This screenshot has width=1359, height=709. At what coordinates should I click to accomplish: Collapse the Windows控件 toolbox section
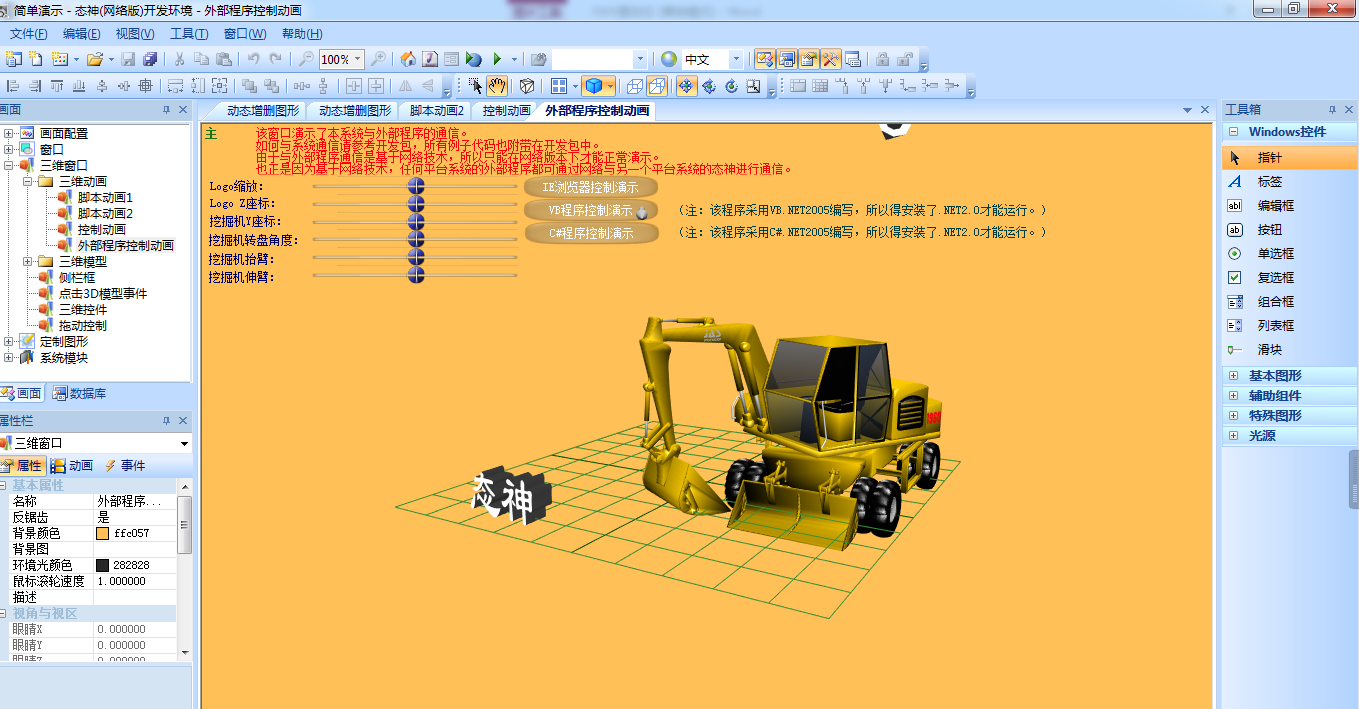pos(1233,132)
